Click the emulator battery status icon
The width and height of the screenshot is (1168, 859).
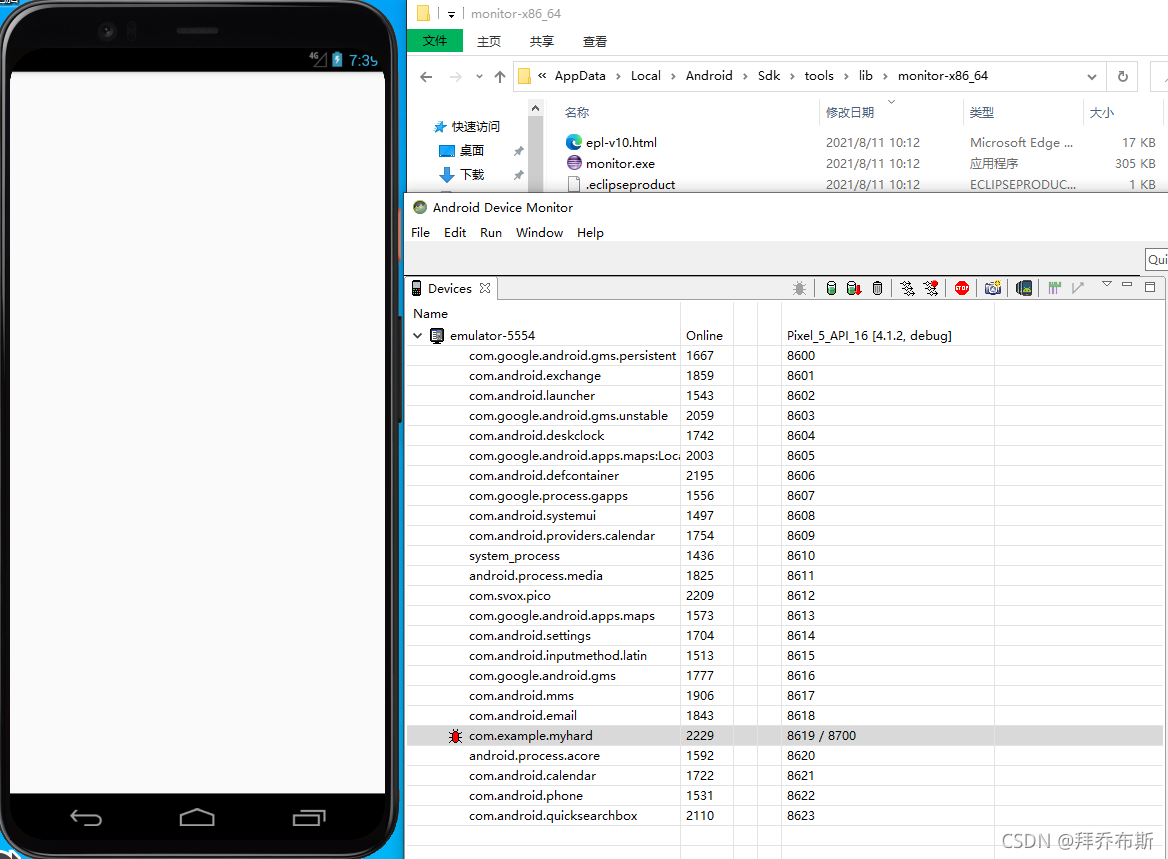tap(337, 60)
